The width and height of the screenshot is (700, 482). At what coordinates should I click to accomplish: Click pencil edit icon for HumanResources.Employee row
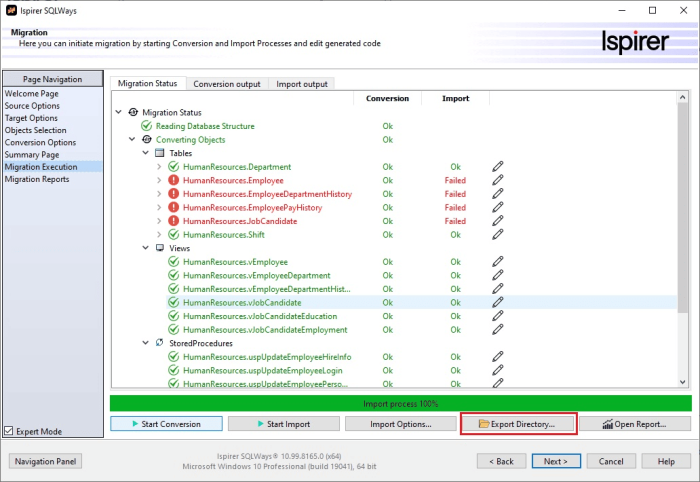[x=497, y=180]
